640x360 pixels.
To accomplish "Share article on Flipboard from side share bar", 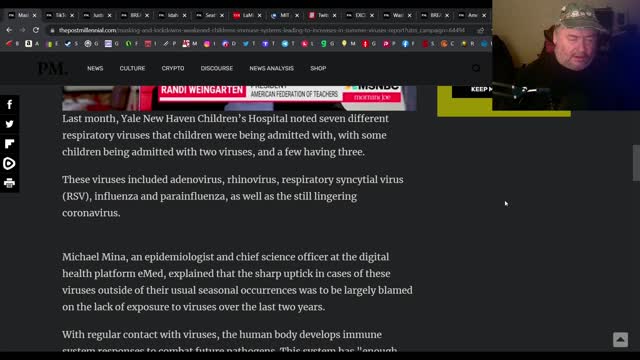I will pyautogui.click(x=9, y=144).
